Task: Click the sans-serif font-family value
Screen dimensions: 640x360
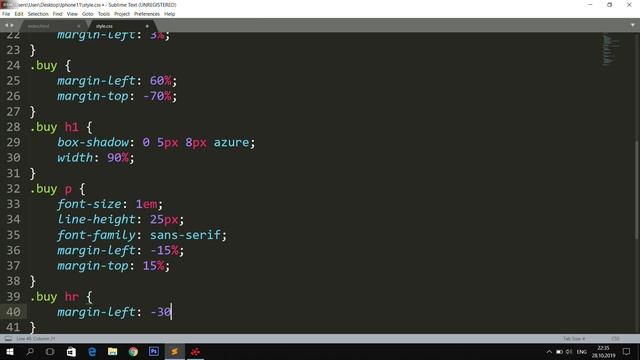Action: pyautogui.click(x=185, y=235)
